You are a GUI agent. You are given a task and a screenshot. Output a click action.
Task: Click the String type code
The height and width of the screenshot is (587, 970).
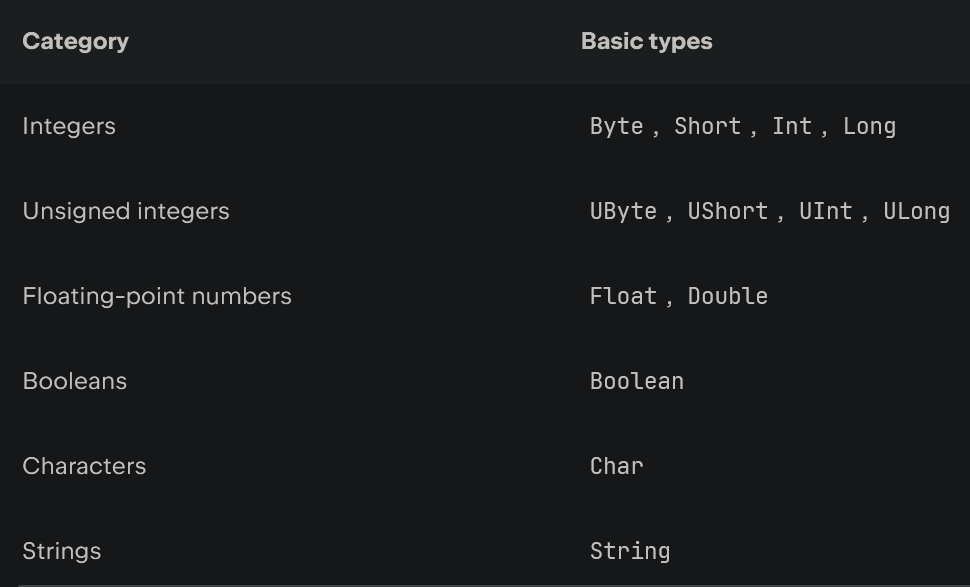630,551
